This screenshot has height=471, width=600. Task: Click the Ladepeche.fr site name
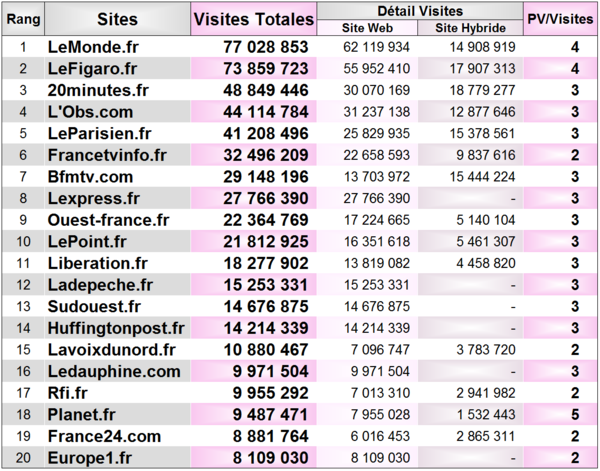click(100, 285)
